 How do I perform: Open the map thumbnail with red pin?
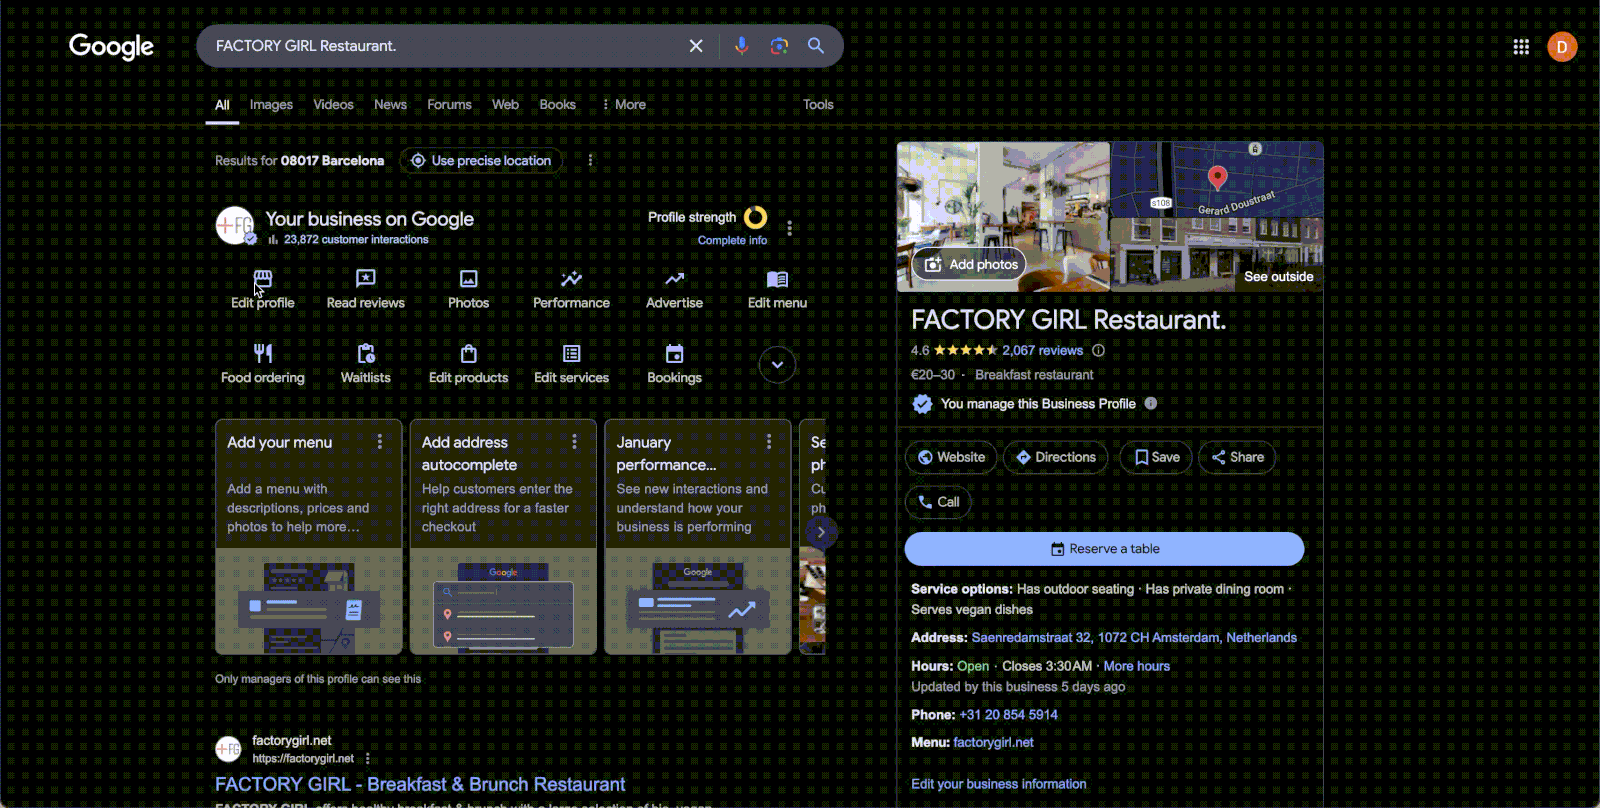tap(1217, 180)
